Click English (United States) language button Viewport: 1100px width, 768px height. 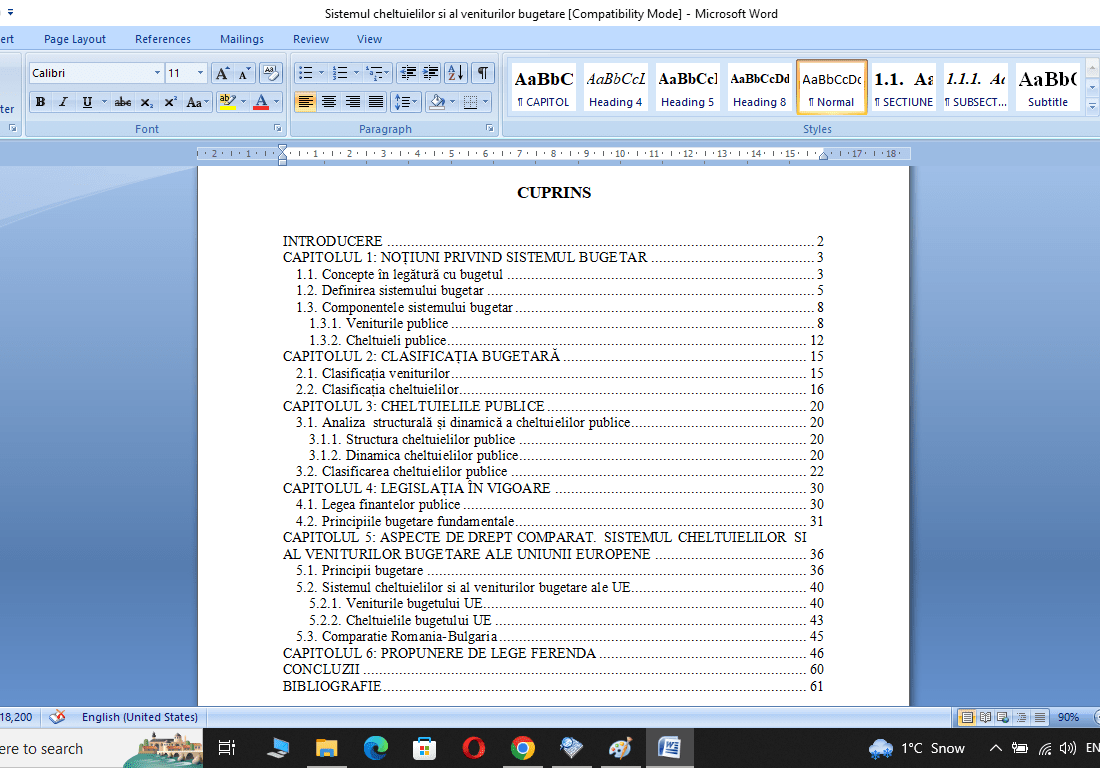(139, 717)
